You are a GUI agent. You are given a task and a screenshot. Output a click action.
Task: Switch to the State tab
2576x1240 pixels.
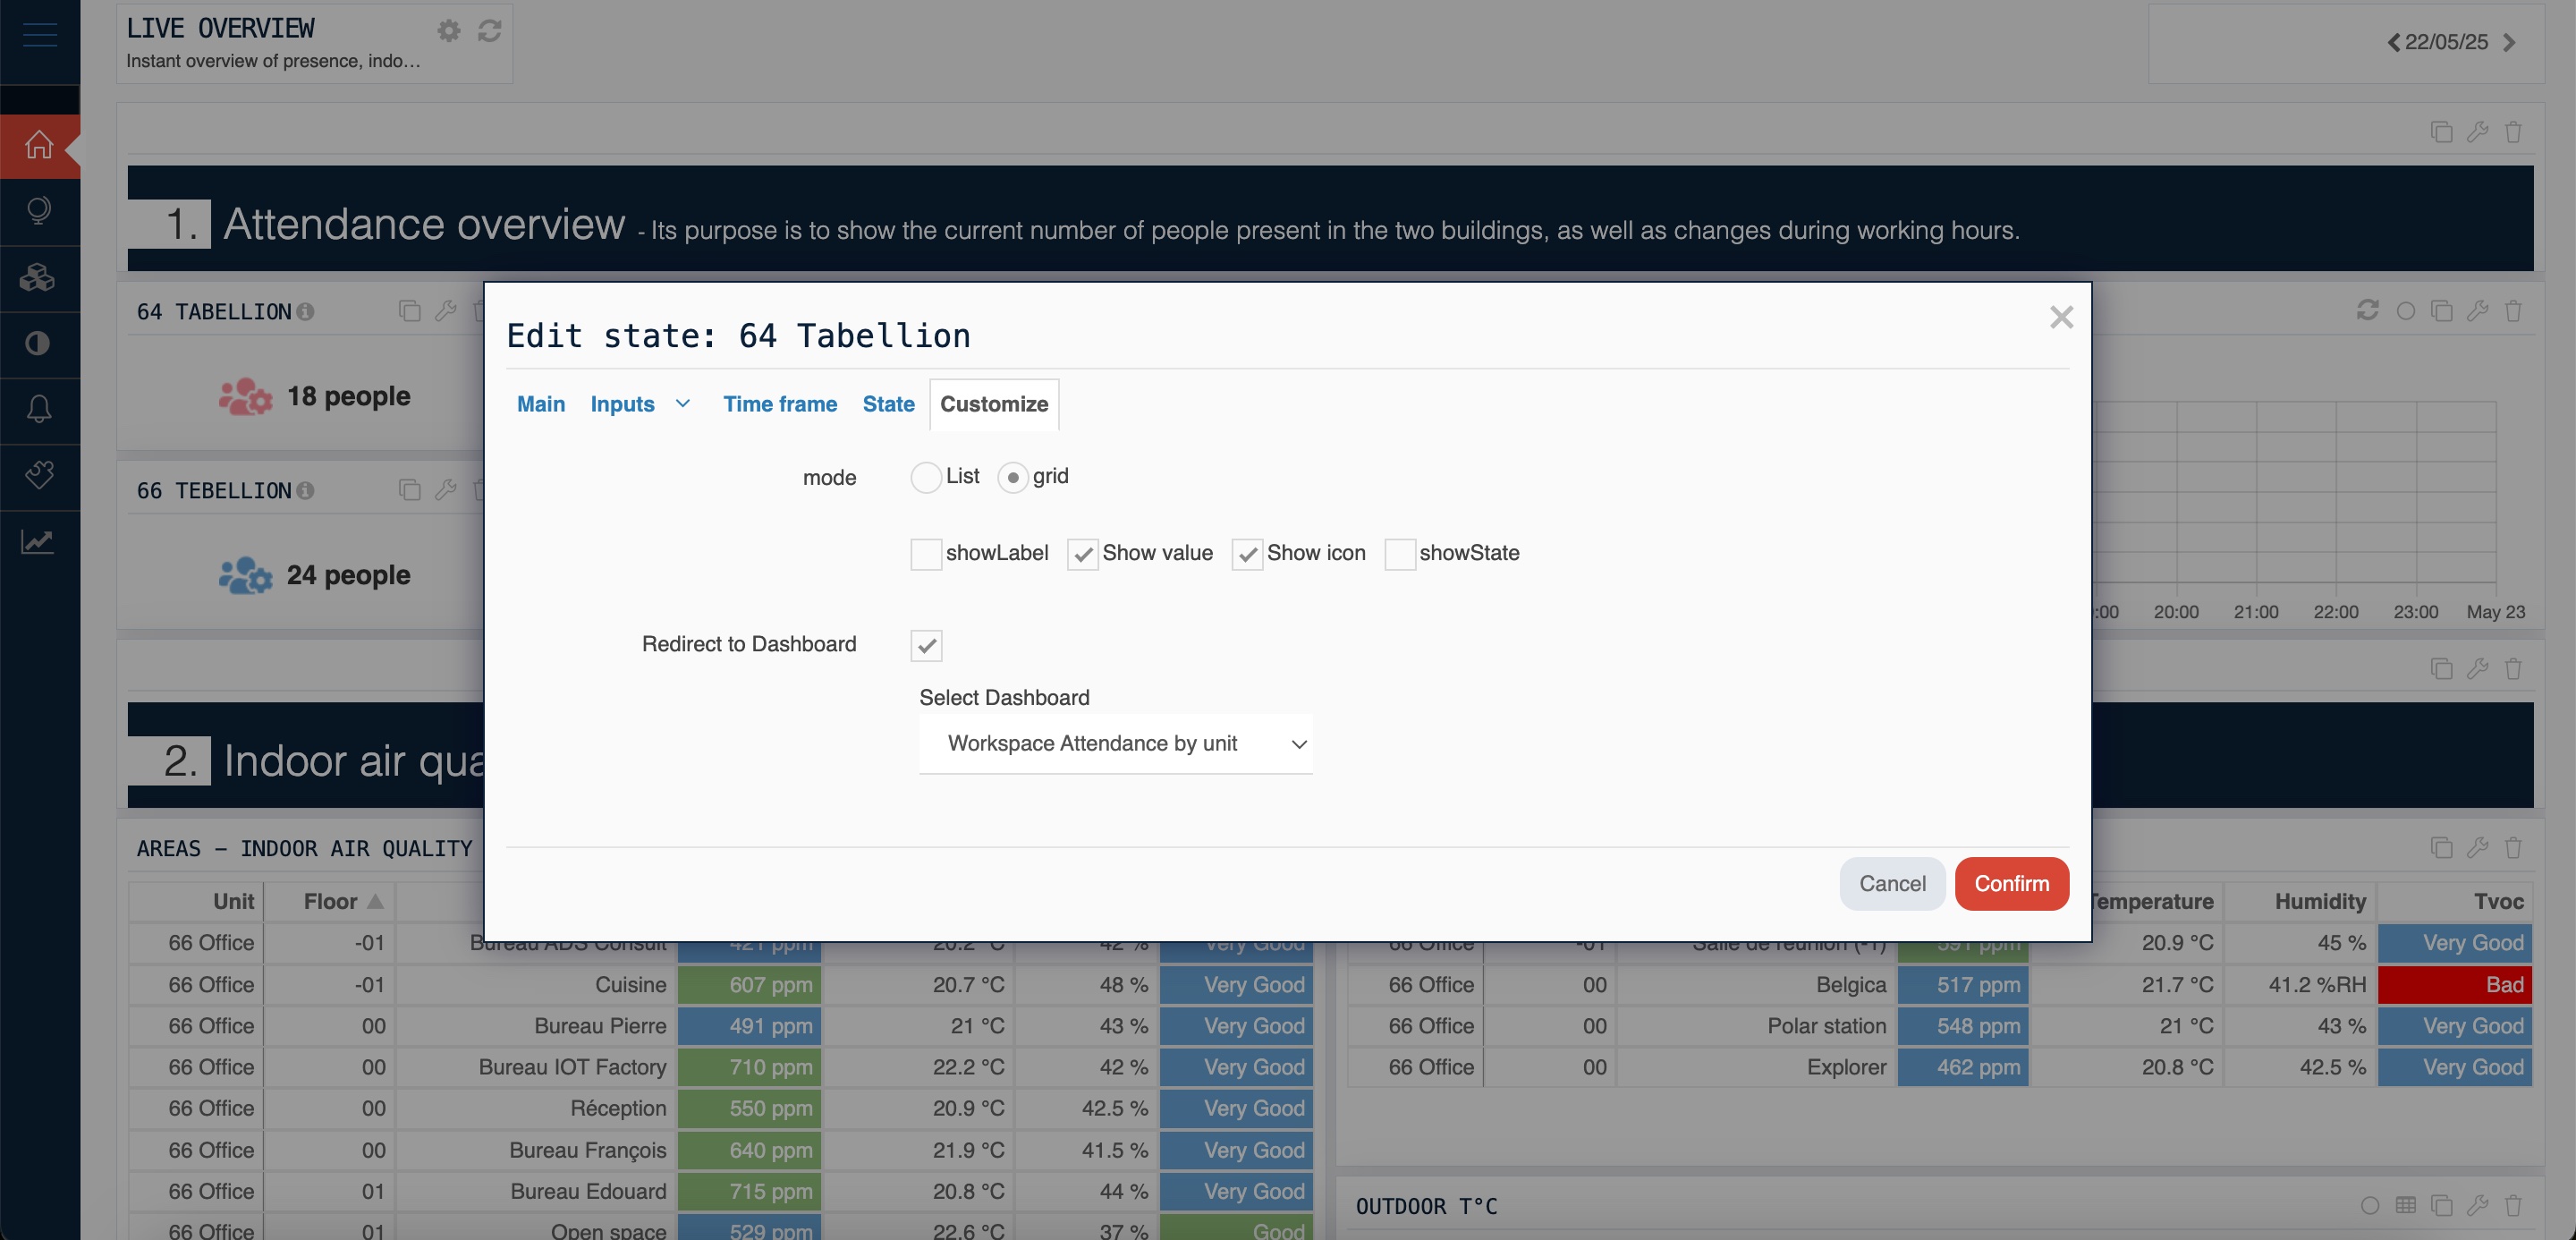point(888,404)
